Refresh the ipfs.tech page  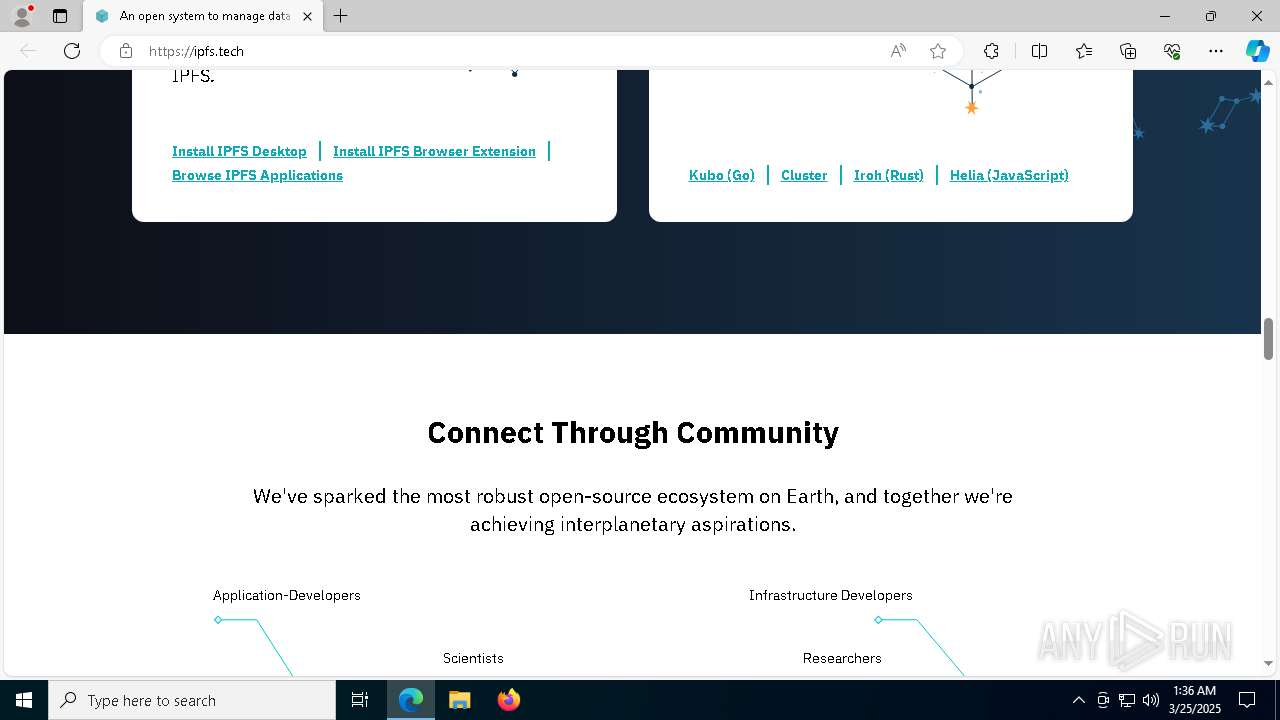coord(72,51)
